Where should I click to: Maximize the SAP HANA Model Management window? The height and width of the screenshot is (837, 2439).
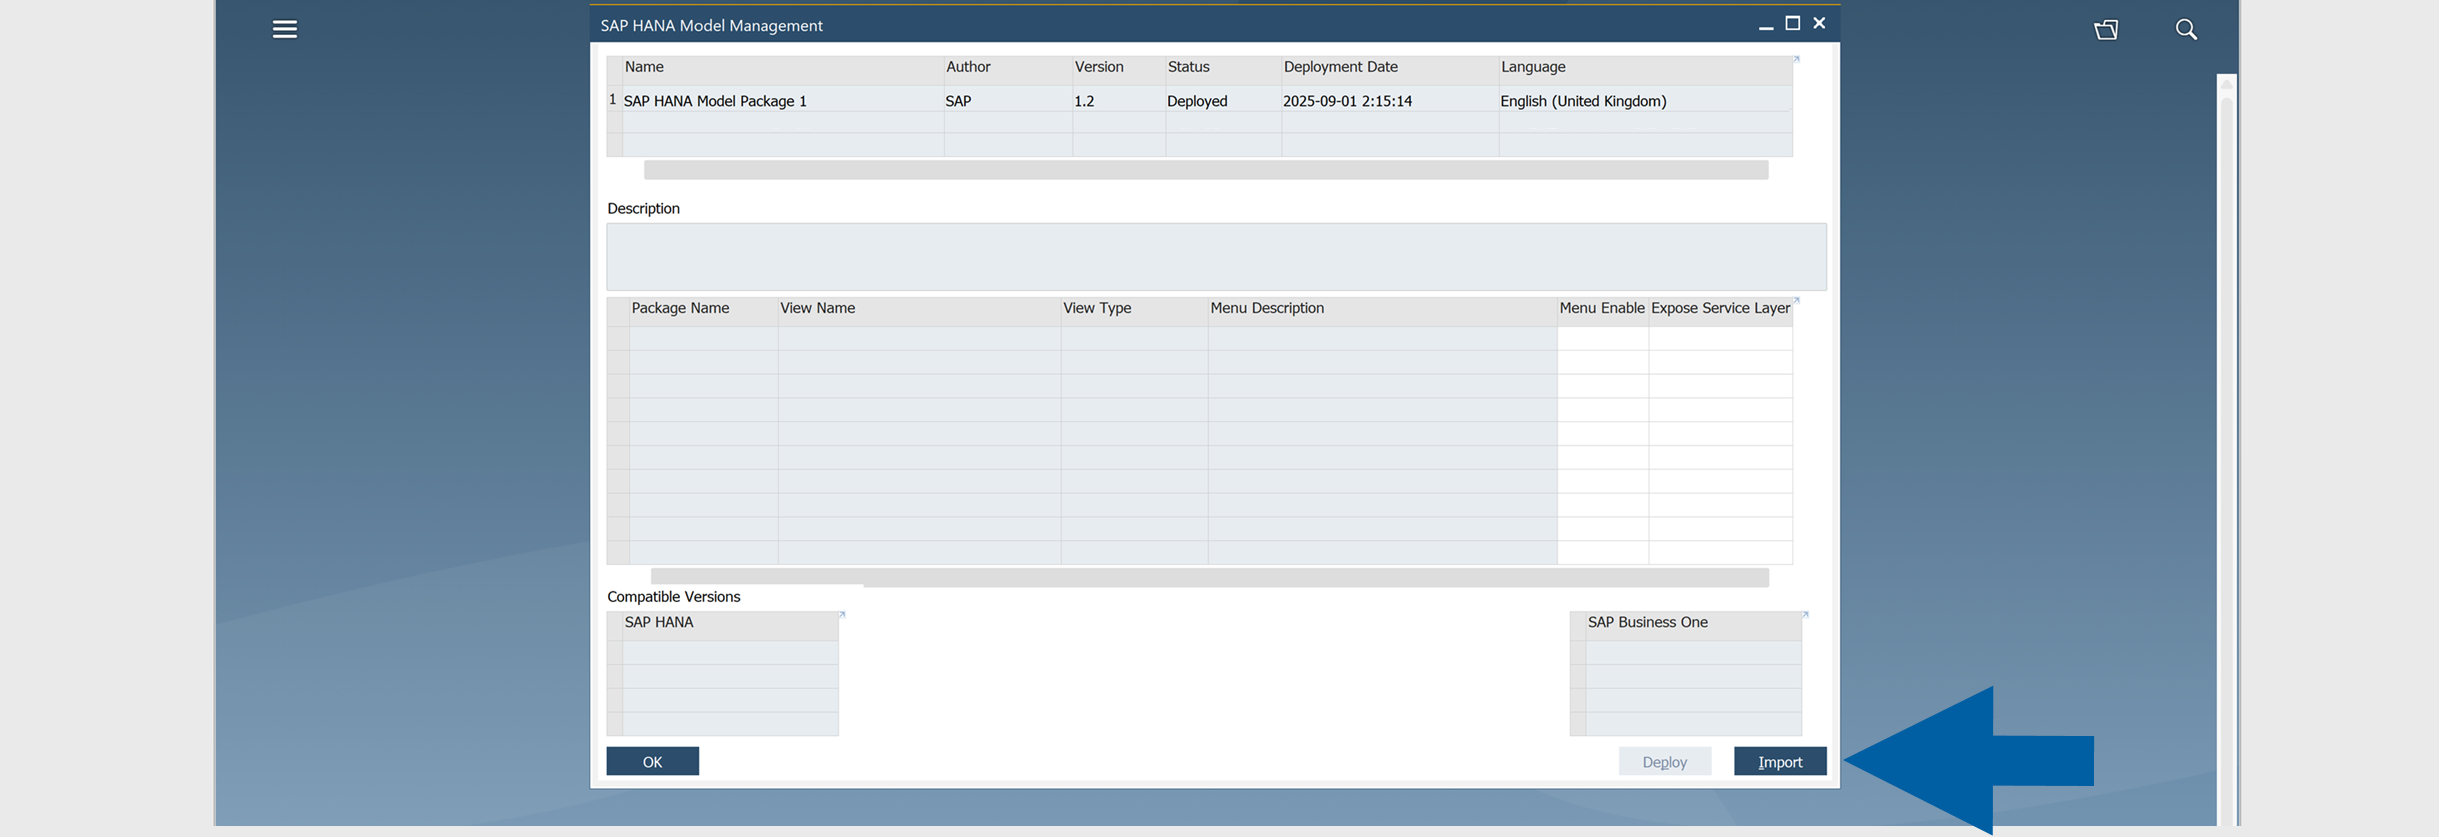[x=1793, y=23]
